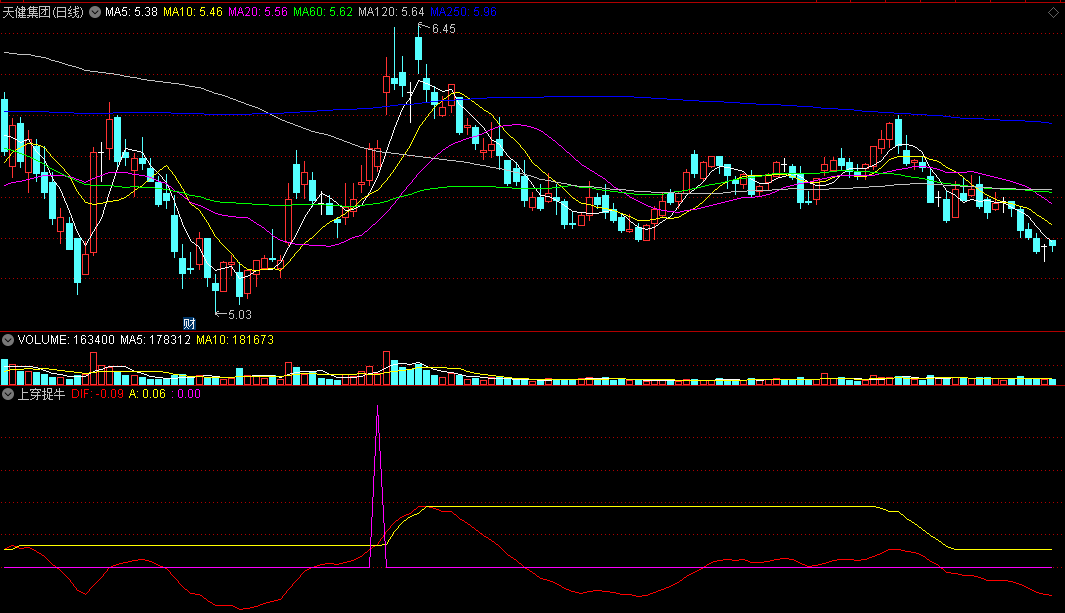
Task: Click the diamond icon in the chart corner
Action: [x=1053, y=12]
